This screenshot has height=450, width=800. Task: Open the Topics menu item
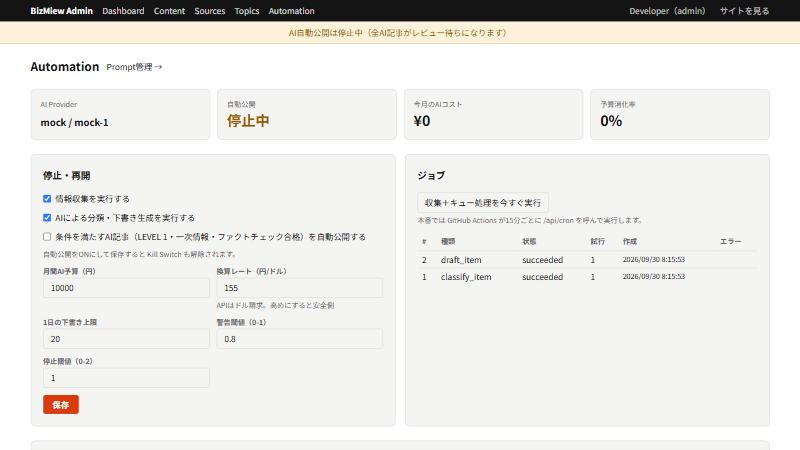pos(247,11)
